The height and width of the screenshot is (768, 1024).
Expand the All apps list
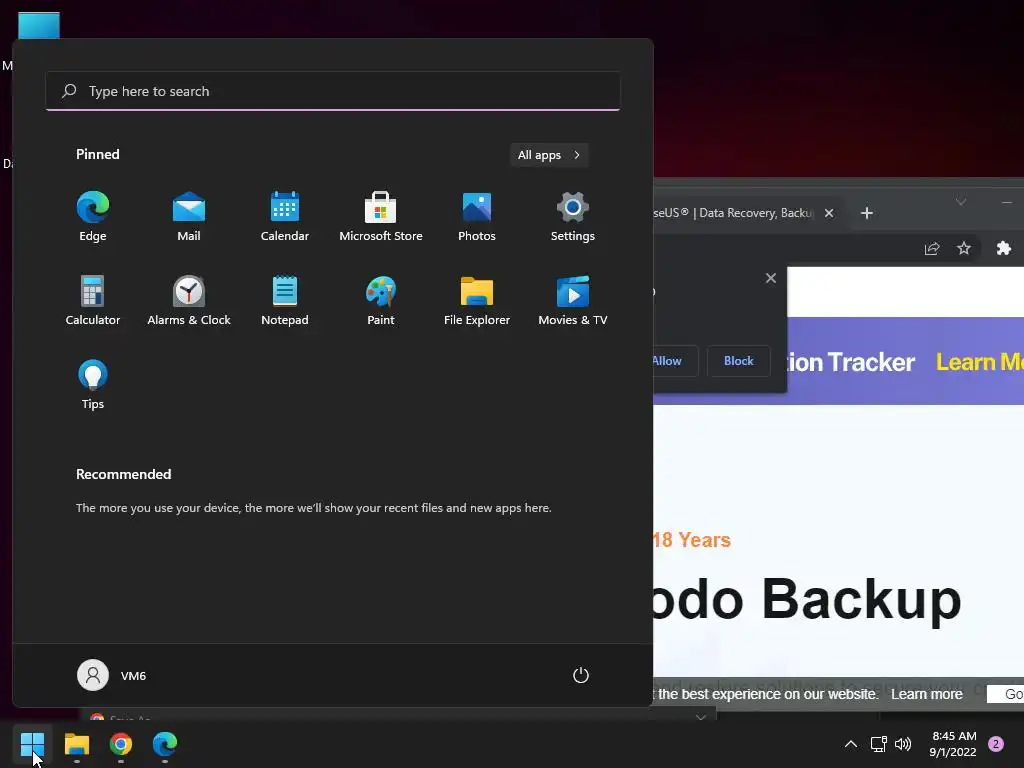[x=549, y=155]
